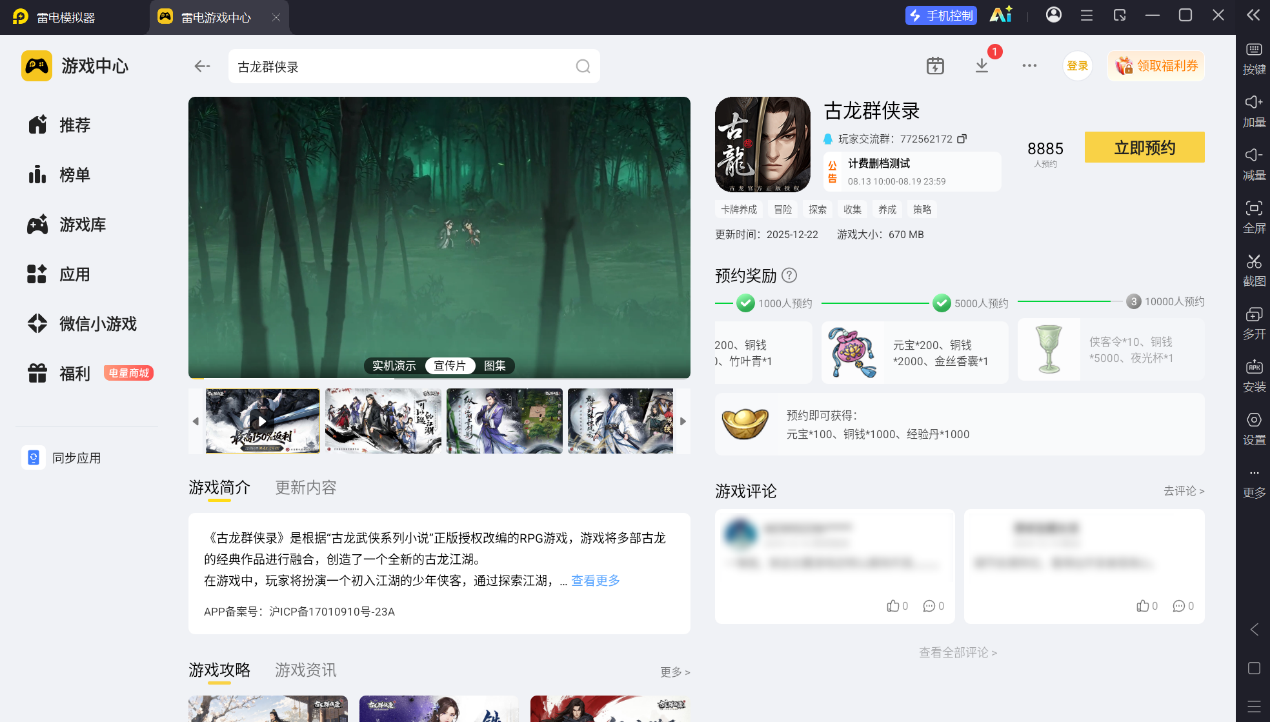
Task: Click 查看更多 in game intro
Action: (595, 581)
